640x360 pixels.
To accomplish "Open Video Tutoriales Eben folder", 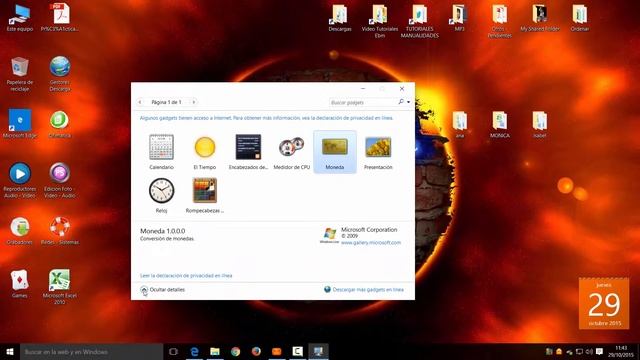I will (x=380, y=21).
